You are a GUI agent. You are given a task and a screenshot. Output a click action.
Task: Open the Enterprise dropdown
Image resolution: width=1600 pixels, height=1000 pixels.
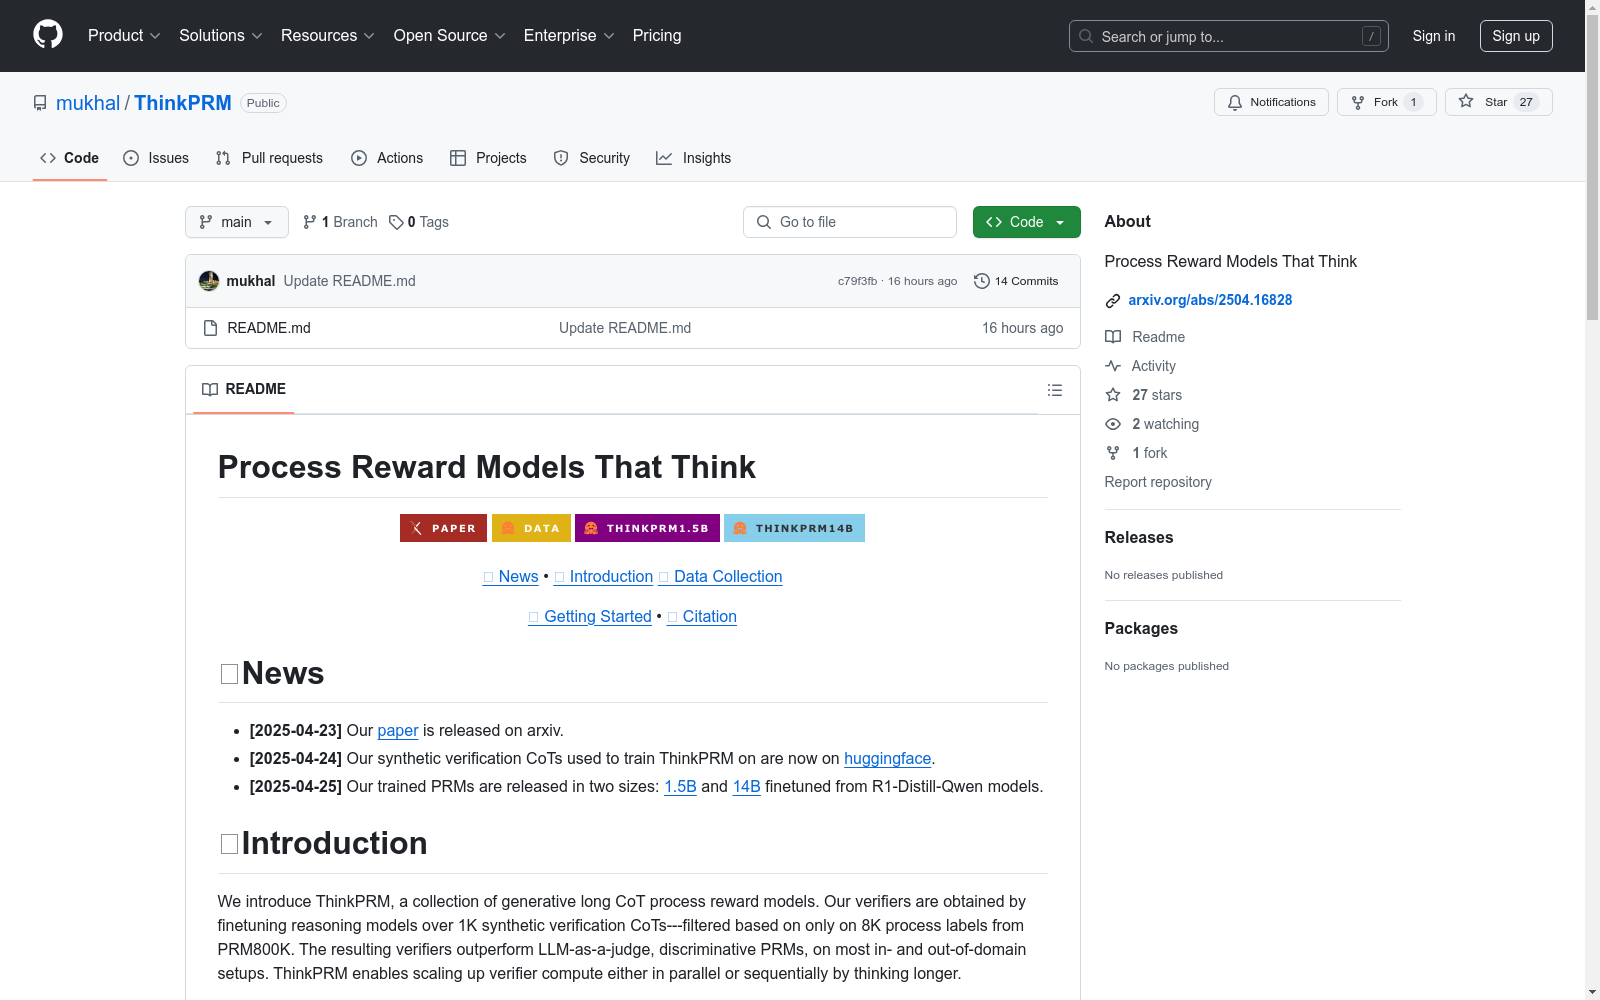tap(569, 36)
